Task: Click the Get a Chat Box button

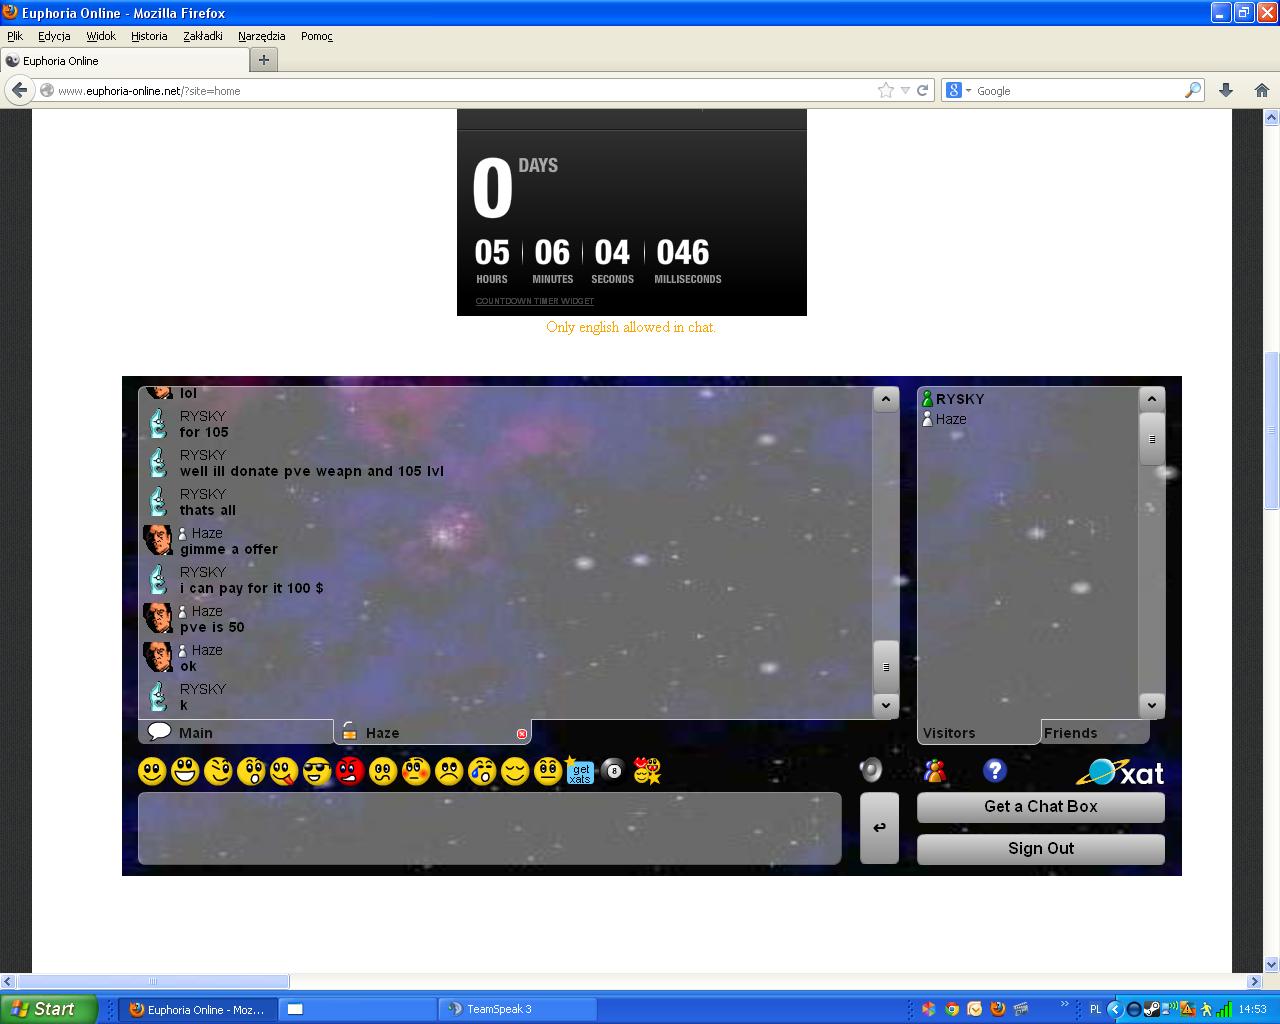Action: (x=1041, y=807)
